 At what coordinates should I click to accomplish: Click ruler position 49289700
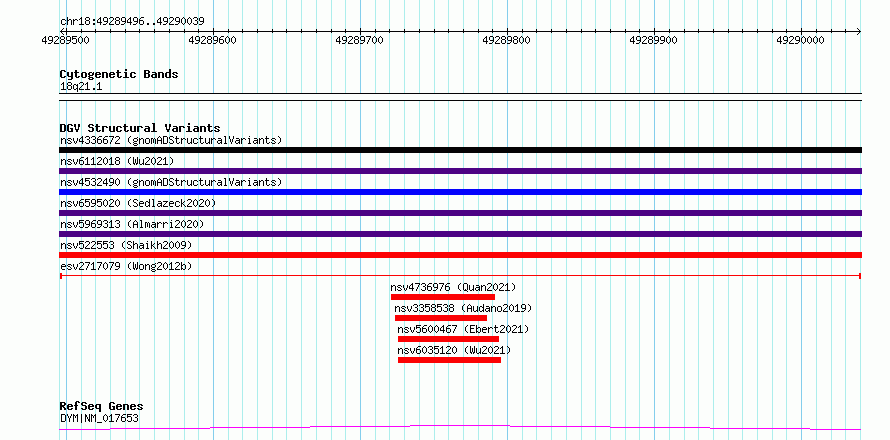[360, 40]
